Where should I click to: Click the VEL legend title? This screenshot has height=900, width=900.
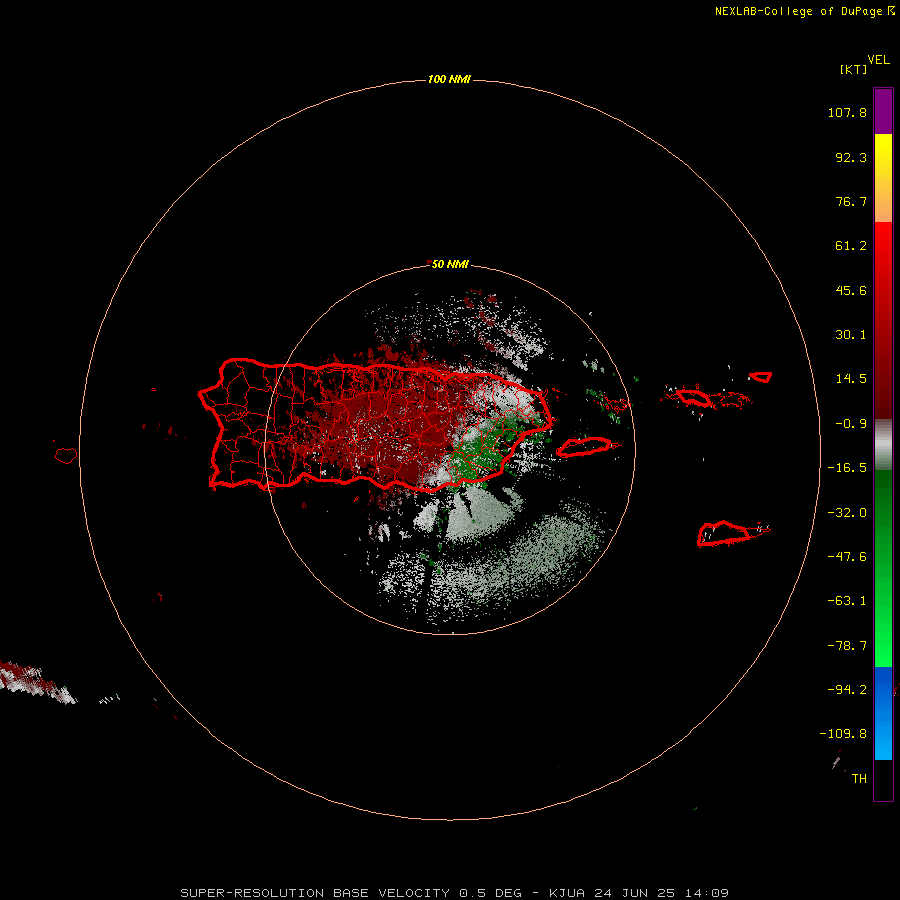(878, 60)
